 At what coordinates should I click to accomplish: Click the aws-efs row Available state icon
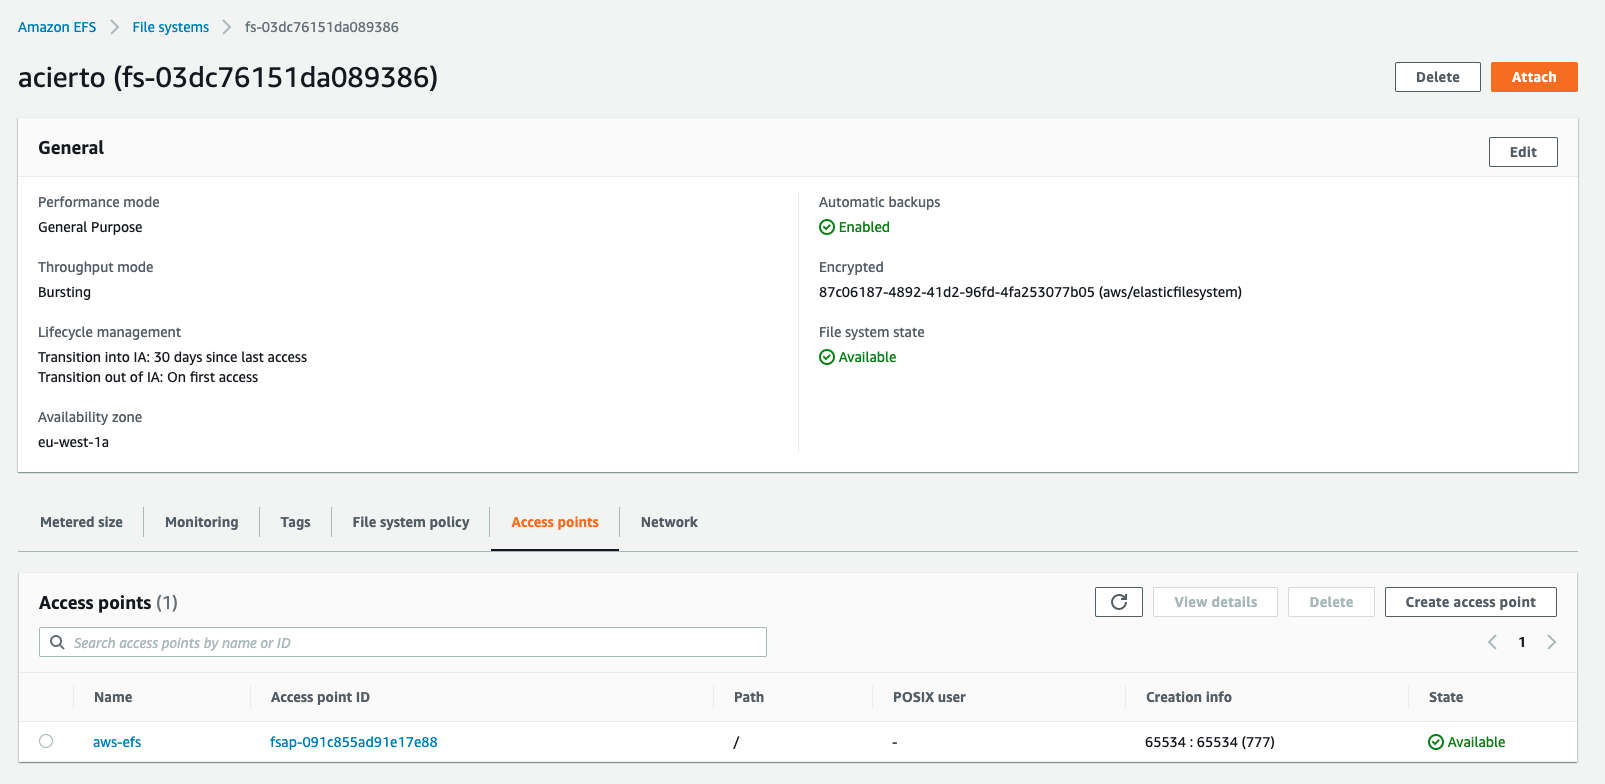point(1436,742)
